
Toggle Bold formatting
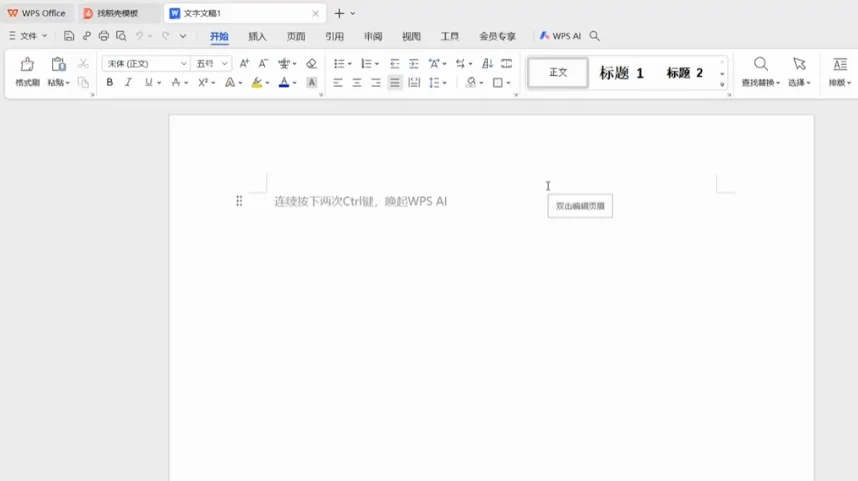tap(109, 83)
